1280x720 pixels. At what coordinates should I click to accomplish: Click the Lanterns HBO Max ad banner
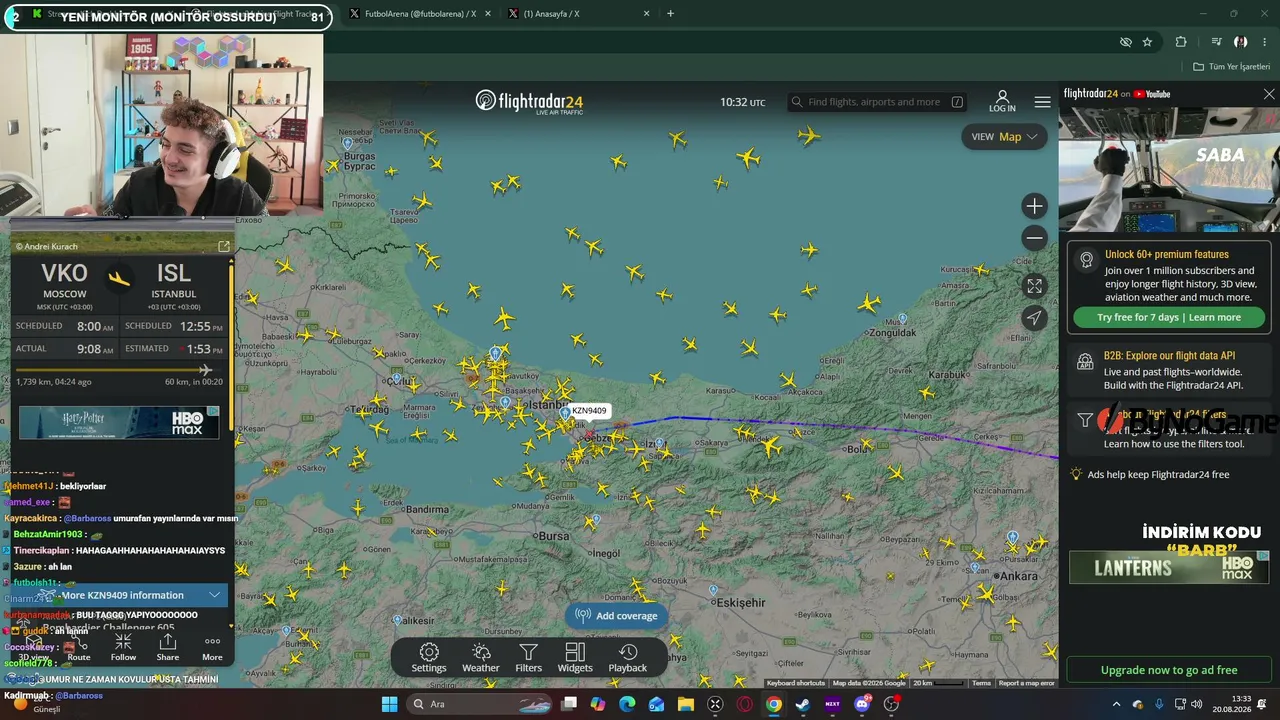coord(1169,567)
